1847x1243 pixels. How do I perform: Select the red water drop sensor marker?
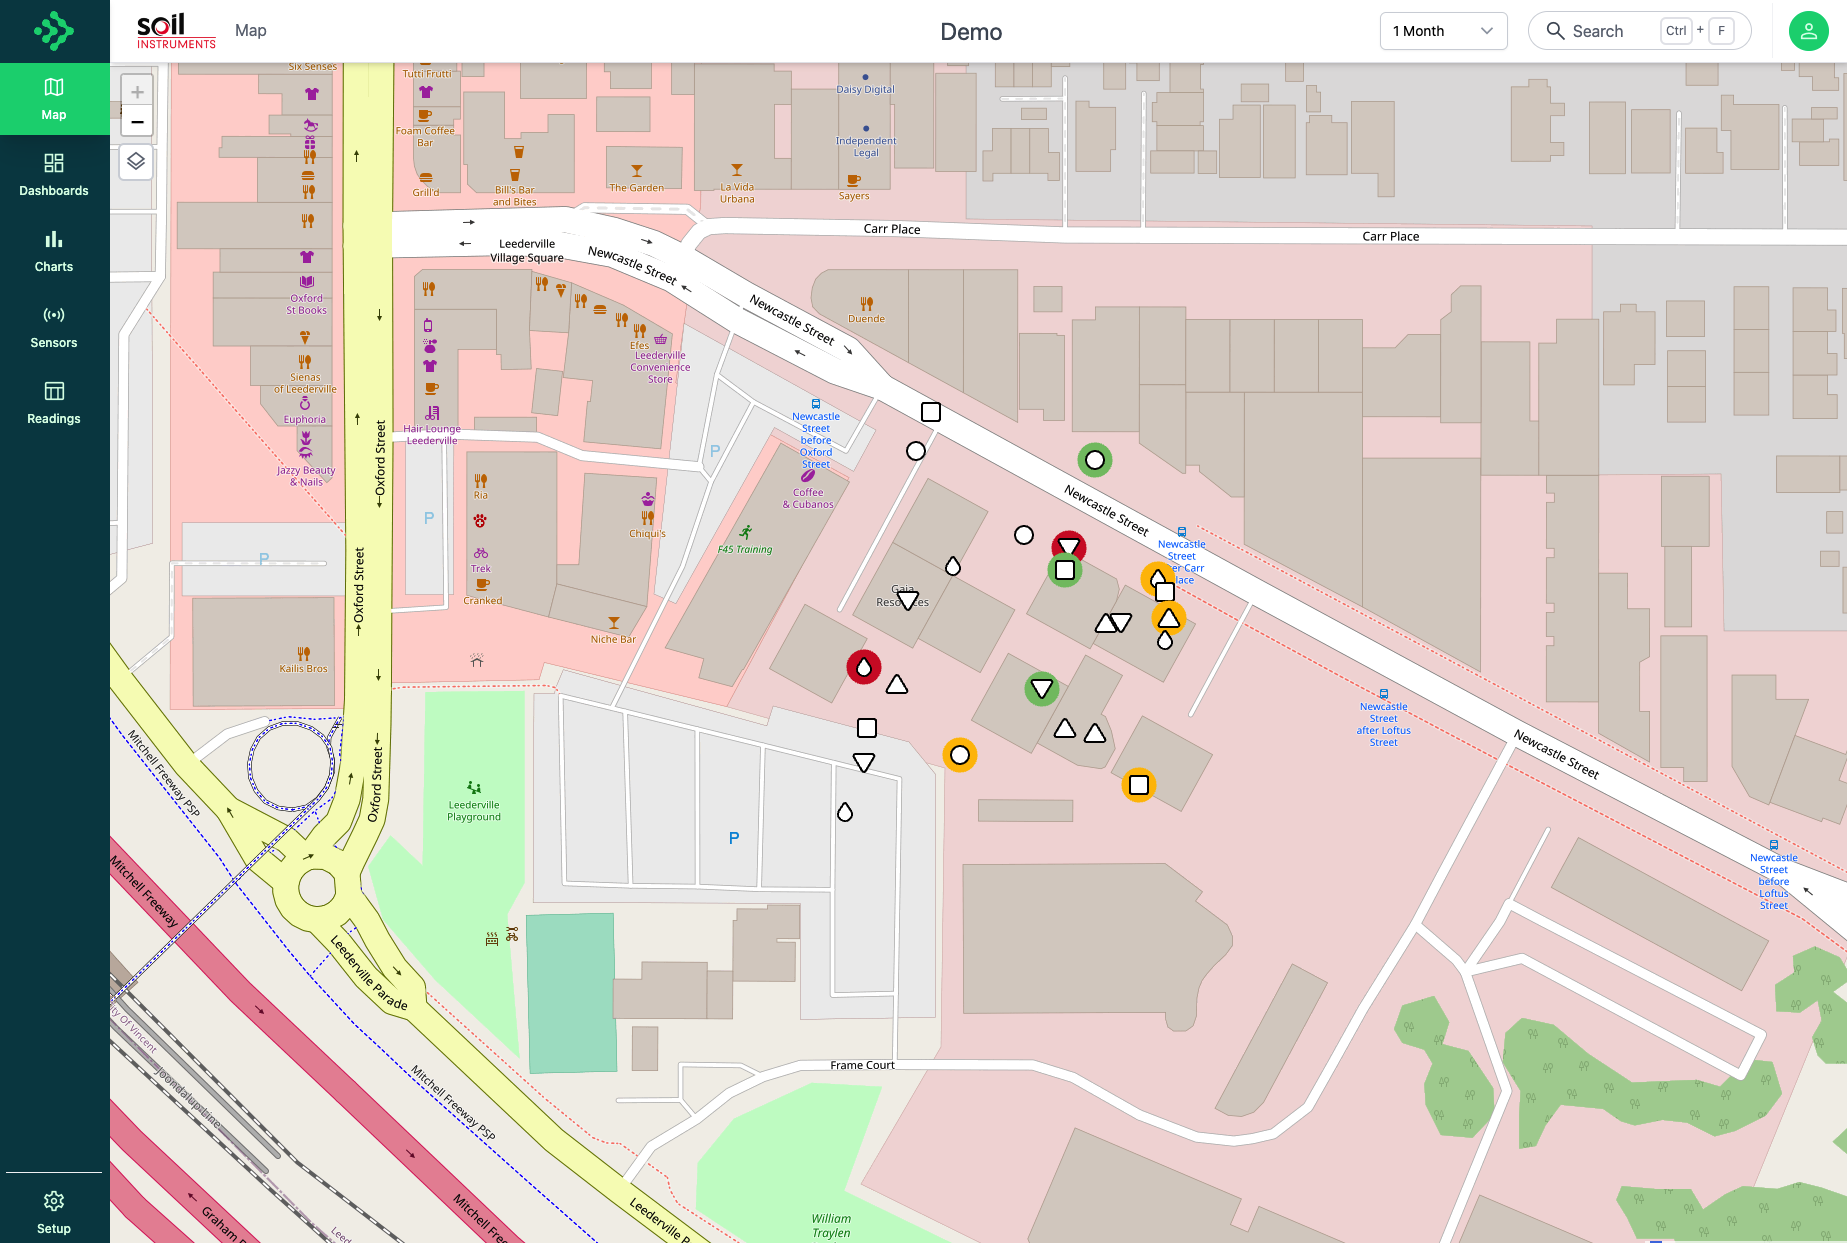point(864,667)
